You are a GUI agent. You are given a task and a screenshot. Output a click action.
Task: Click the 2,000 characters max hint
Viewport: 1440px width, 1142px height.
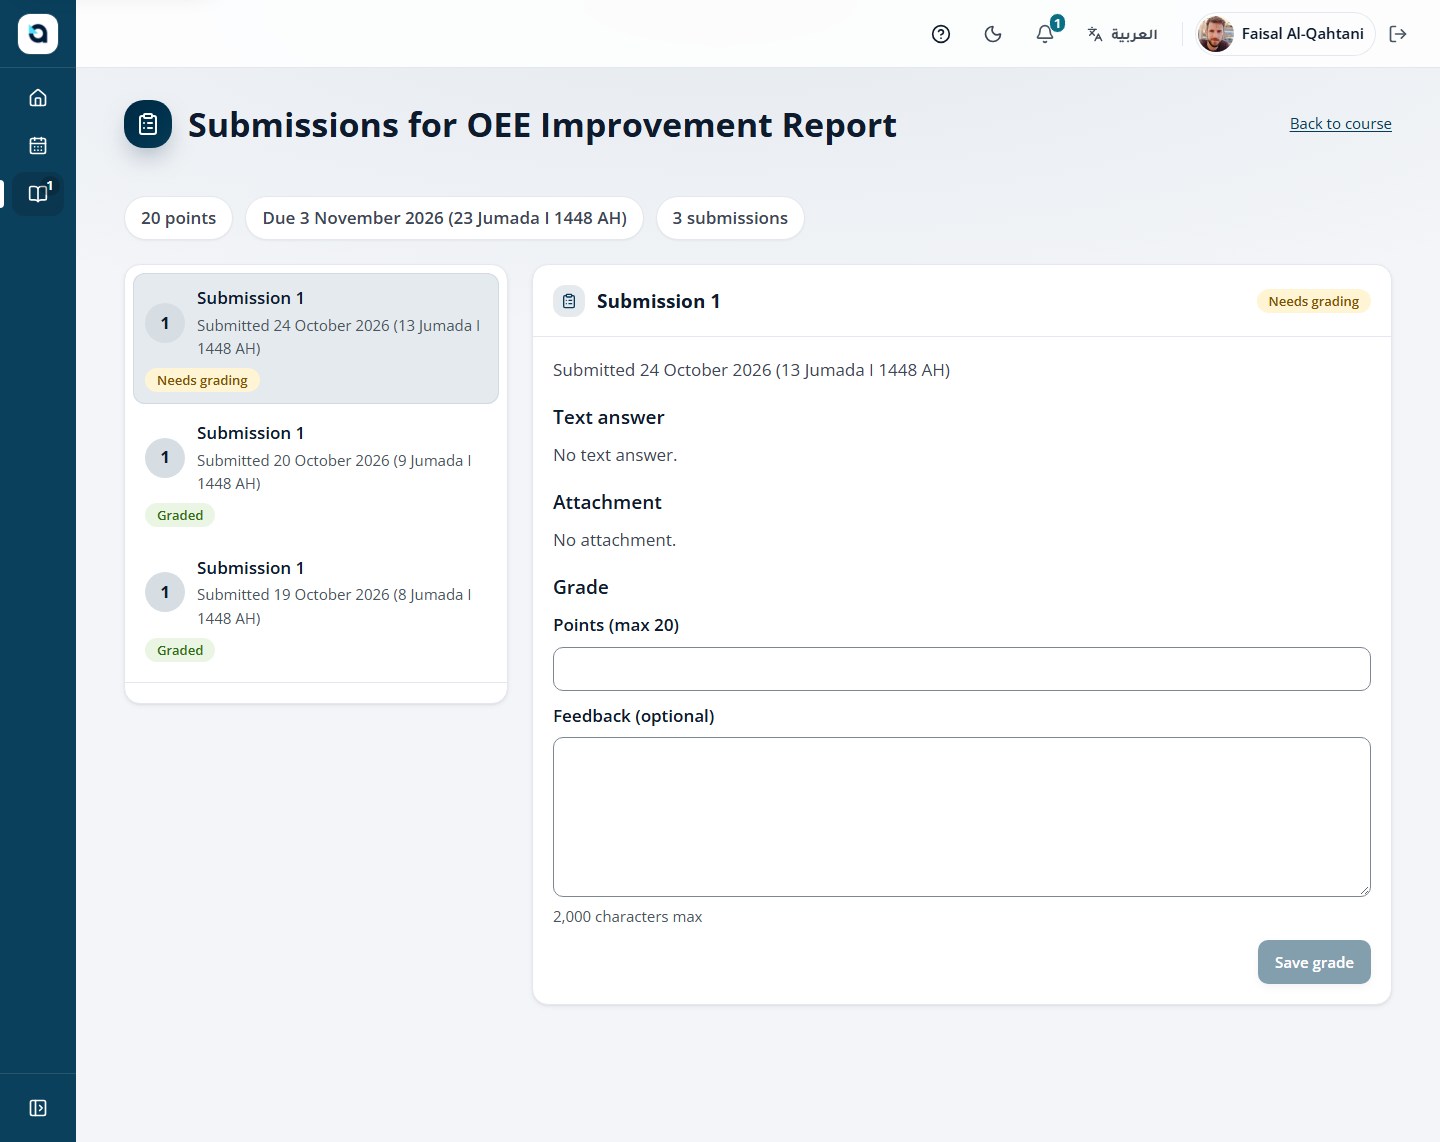click(x=627, y=917)
